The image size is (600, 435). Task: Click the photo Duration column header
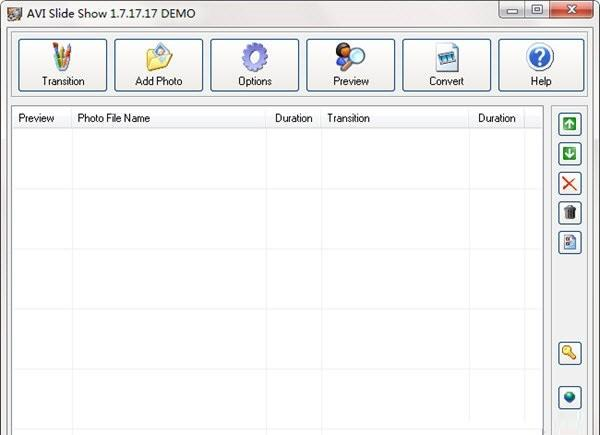click(293, 118)
